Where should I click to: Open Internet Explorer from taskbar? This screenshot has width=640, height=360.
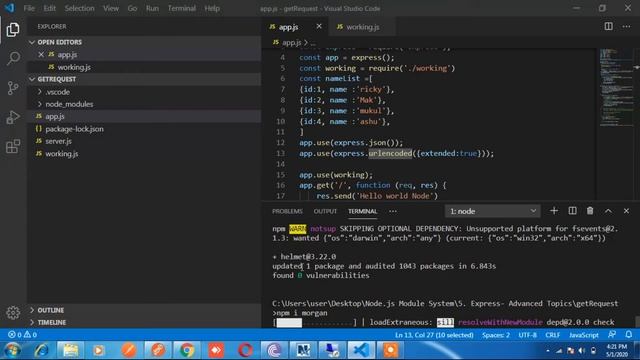click(42, 350)
